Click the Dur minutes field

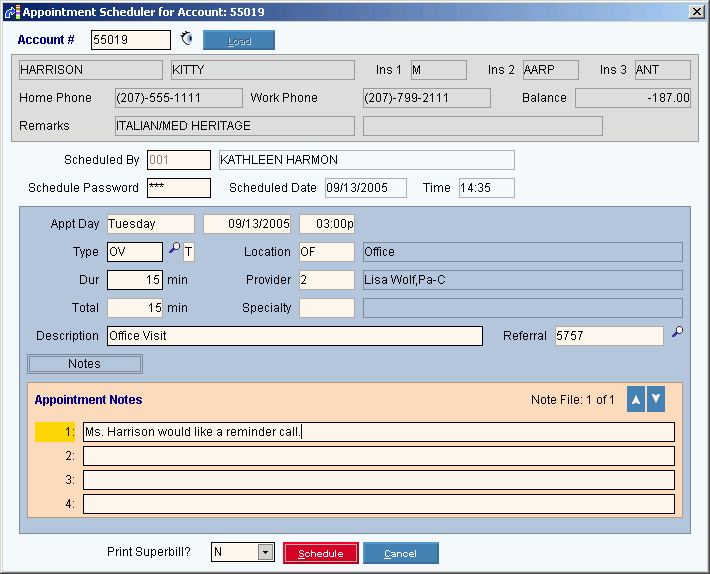pos(135,280)
